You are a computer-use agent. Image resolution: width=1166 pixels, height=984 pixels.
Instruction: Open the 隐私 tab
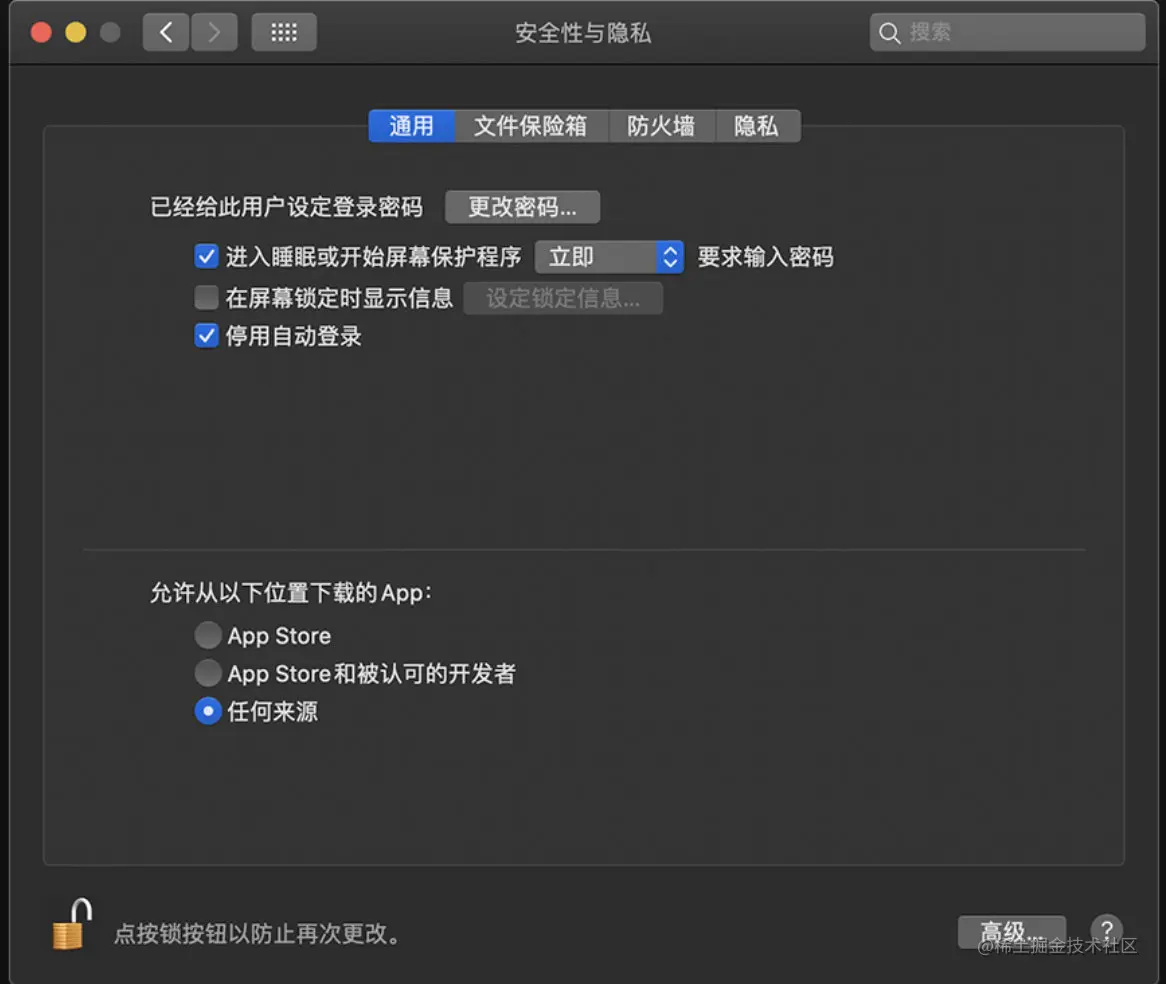pos(757,126)
